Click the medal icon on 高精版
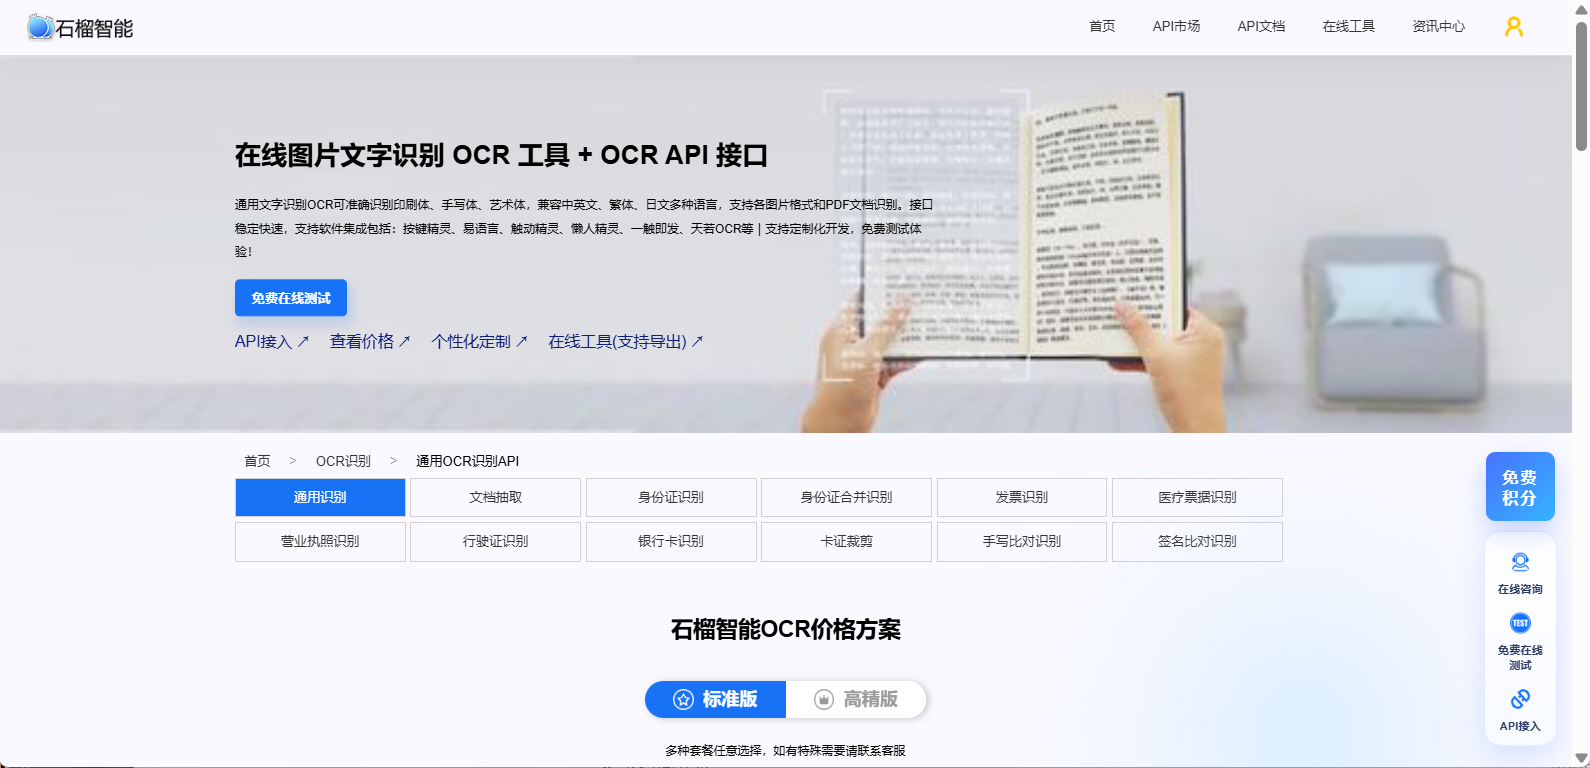The height and width of the screenshot is (768, 1590). click(824, 700)
